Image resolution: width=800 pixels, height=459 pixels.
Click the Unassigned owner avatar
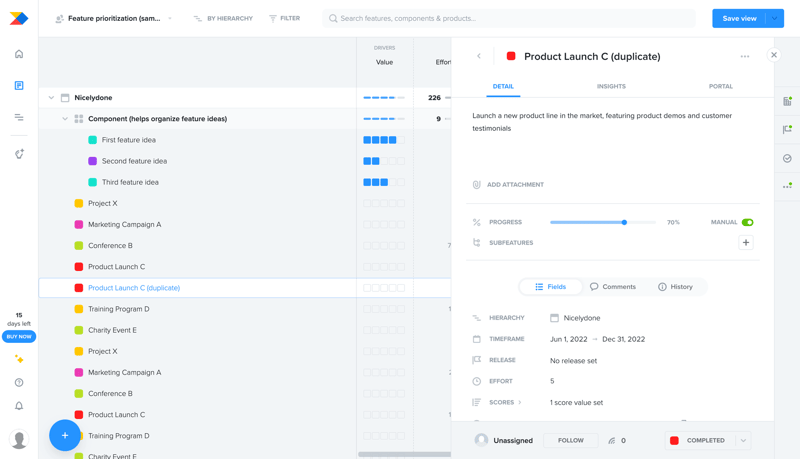481,440
